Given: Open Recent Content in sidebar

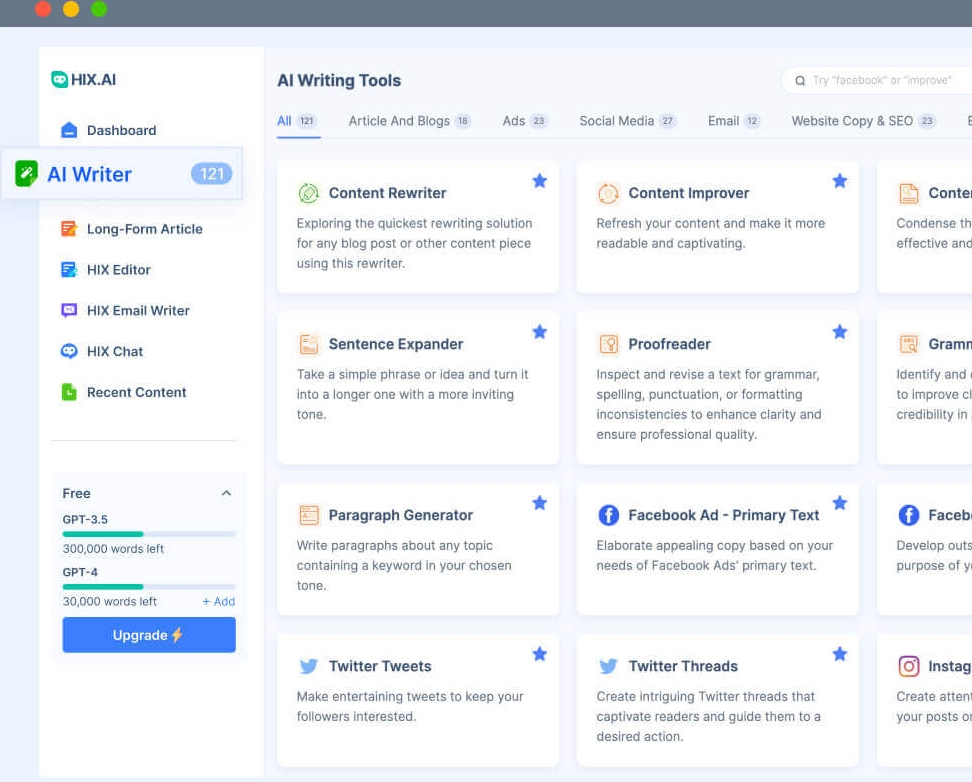Looking at the screenshot, I should point(136,392).
